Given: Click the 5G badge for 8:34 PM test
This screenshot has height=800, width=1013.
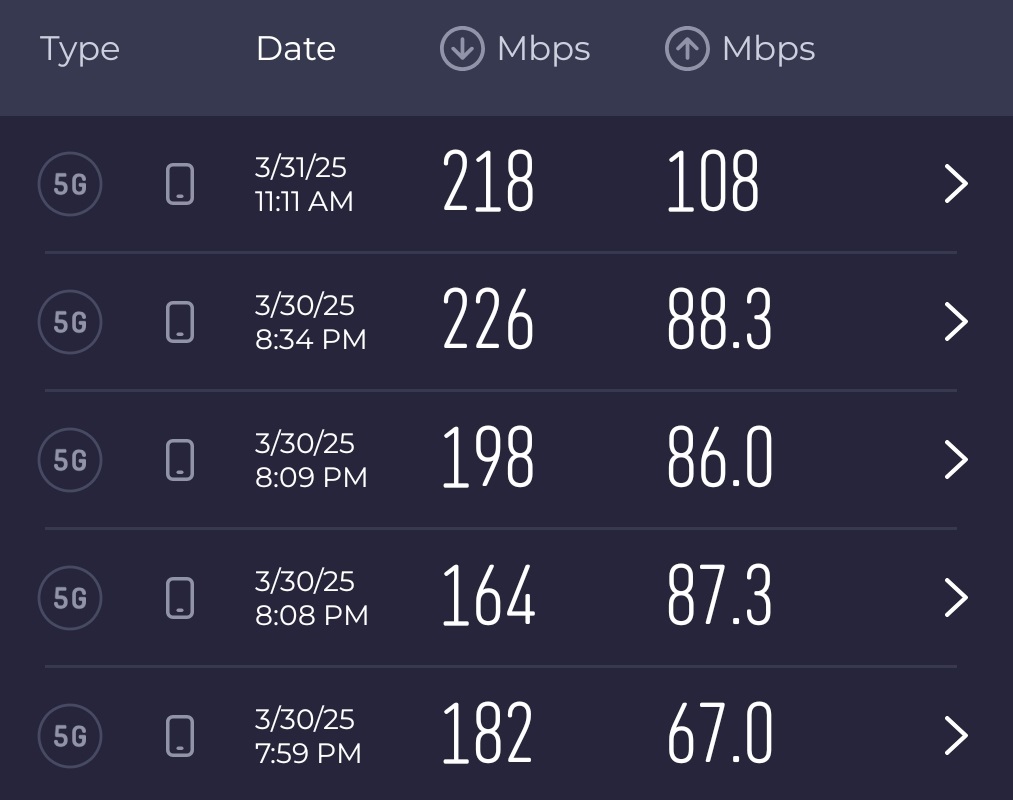Looking at the screenshot, I should (70, 322).
